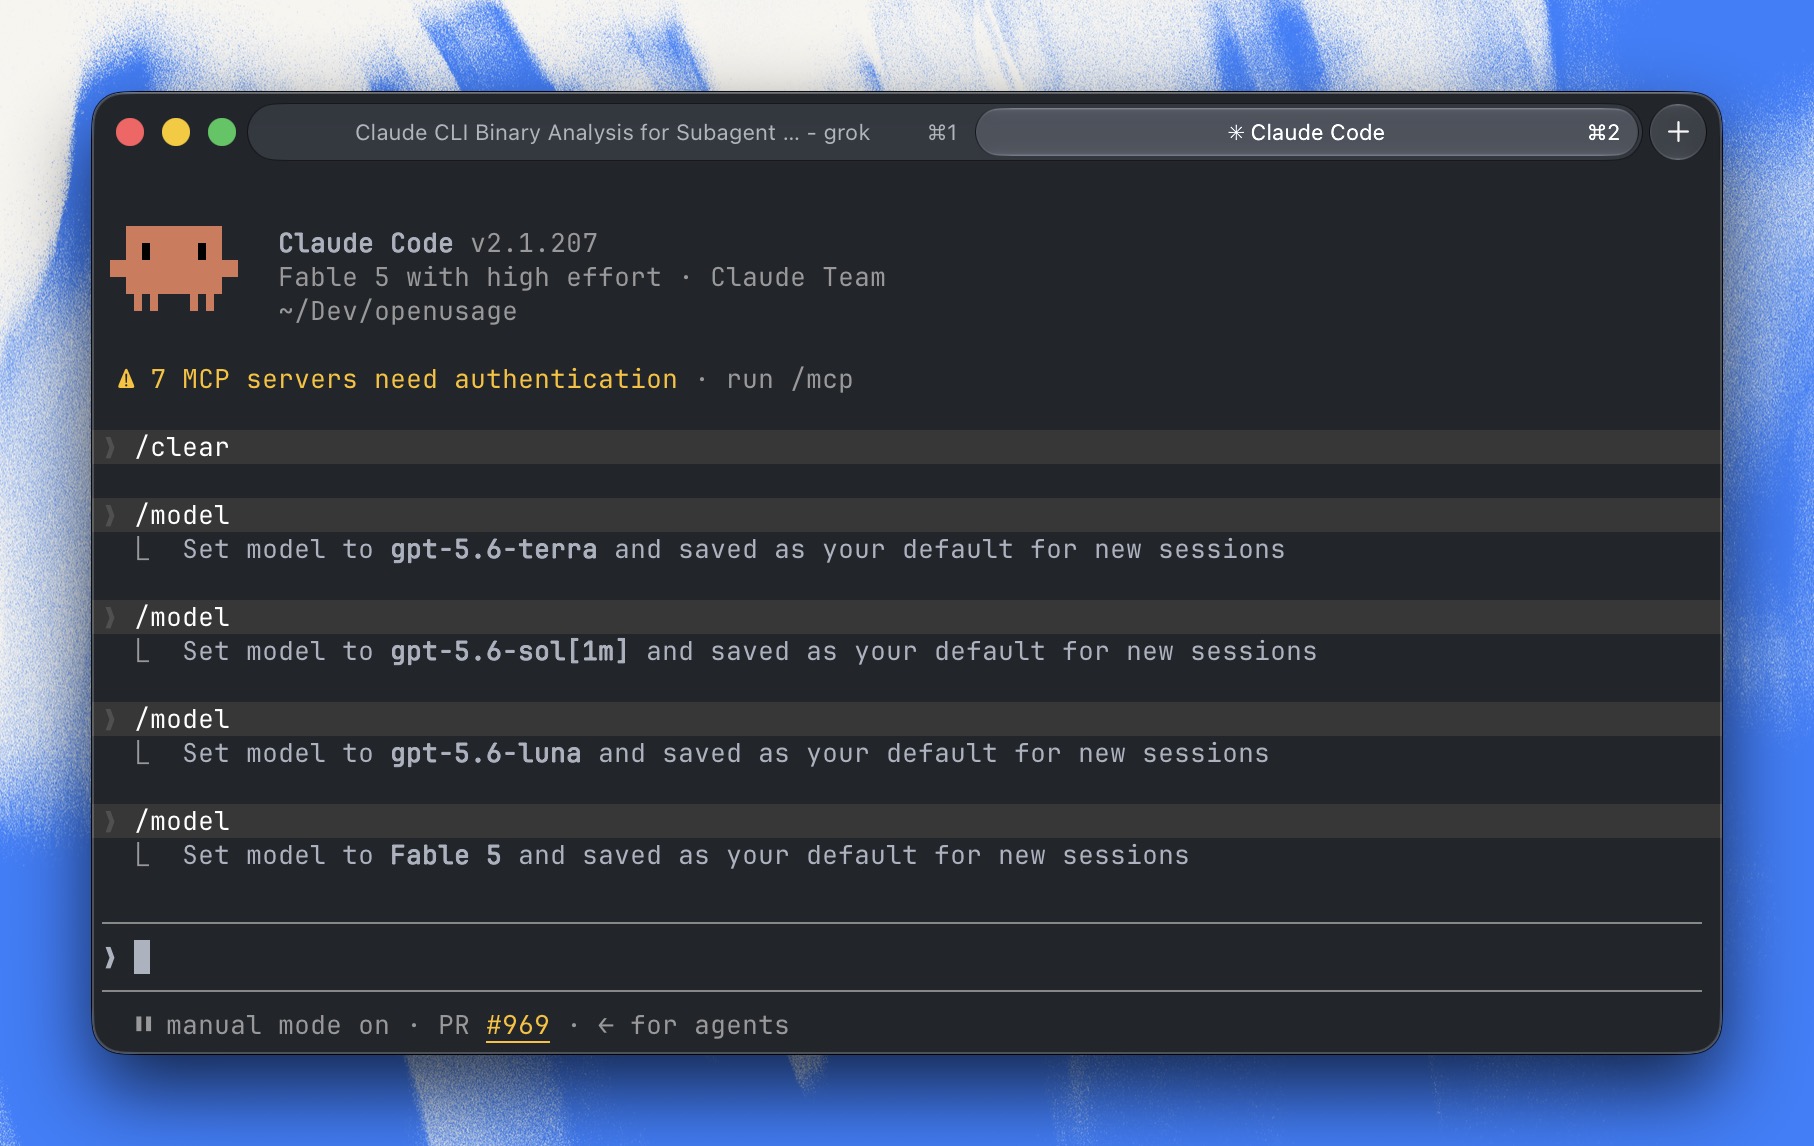Click the left arrow before for agents
Image resolution: width=1814 pixels, height=1146 pixels.
pyautogui.click(x=605, y=1025)
